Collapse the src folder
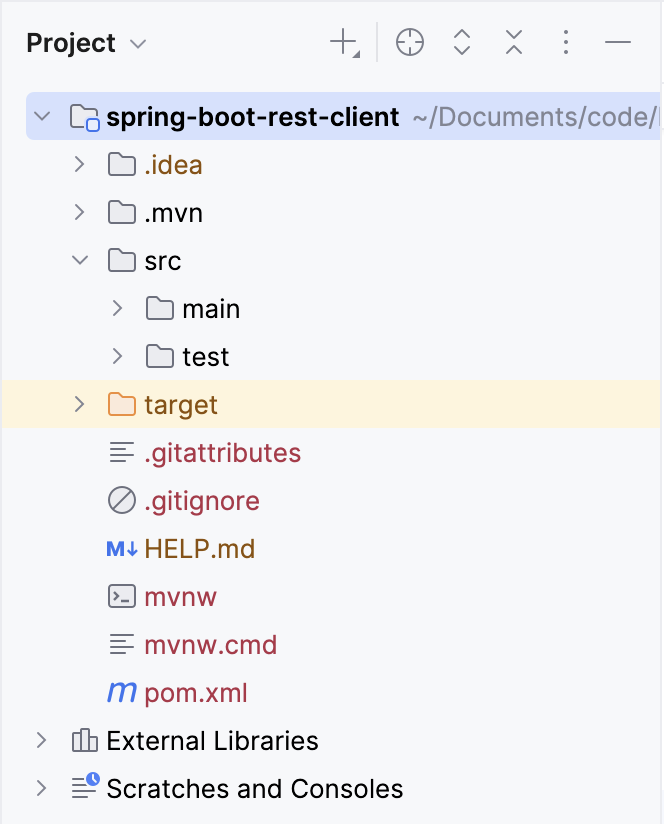The width and height of the screenshot is (664, 824). click(80, 261)
